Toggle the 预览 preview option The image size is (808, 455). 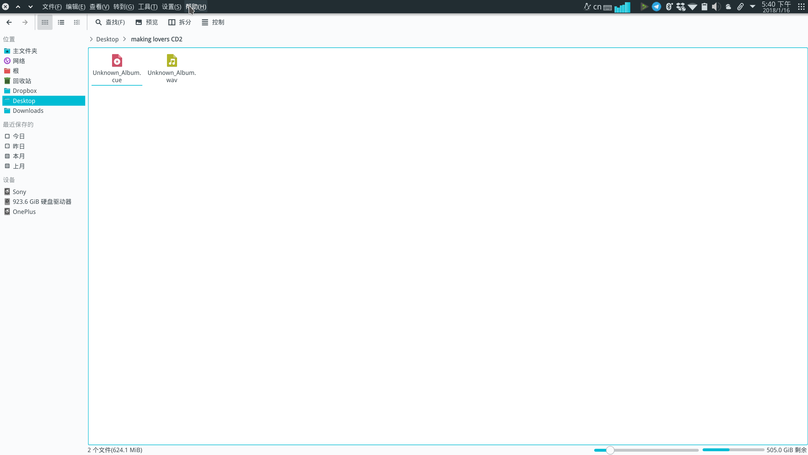coord(147,22)
